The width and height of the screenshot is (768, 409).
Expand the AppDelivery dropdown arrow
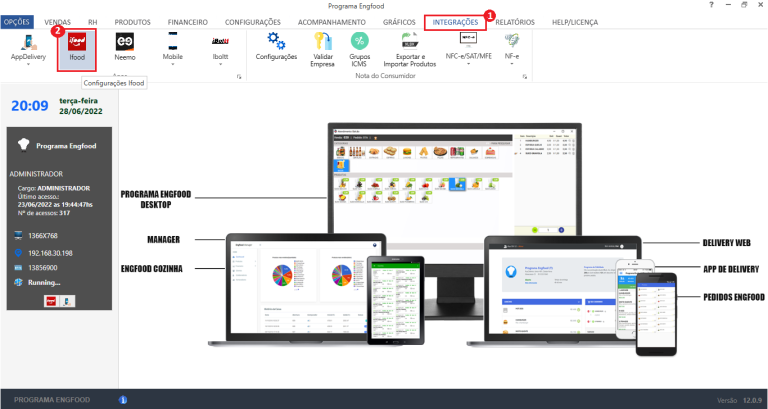tap(28, 64)
